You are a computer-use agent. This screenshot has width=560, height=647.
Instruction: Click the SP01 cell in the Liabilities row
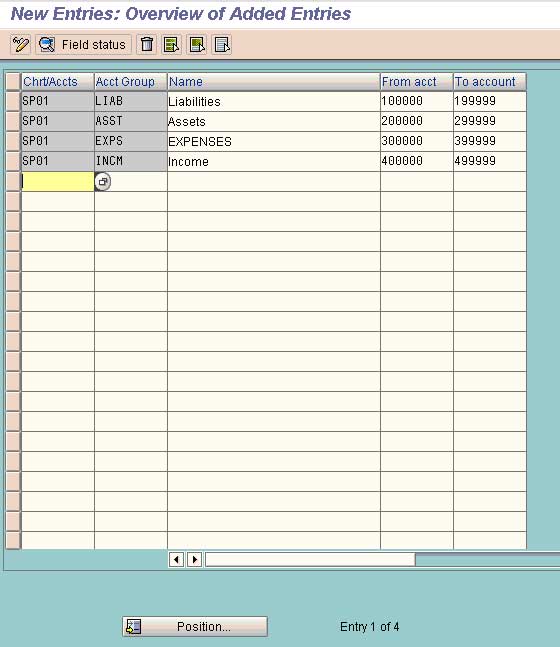58,102
